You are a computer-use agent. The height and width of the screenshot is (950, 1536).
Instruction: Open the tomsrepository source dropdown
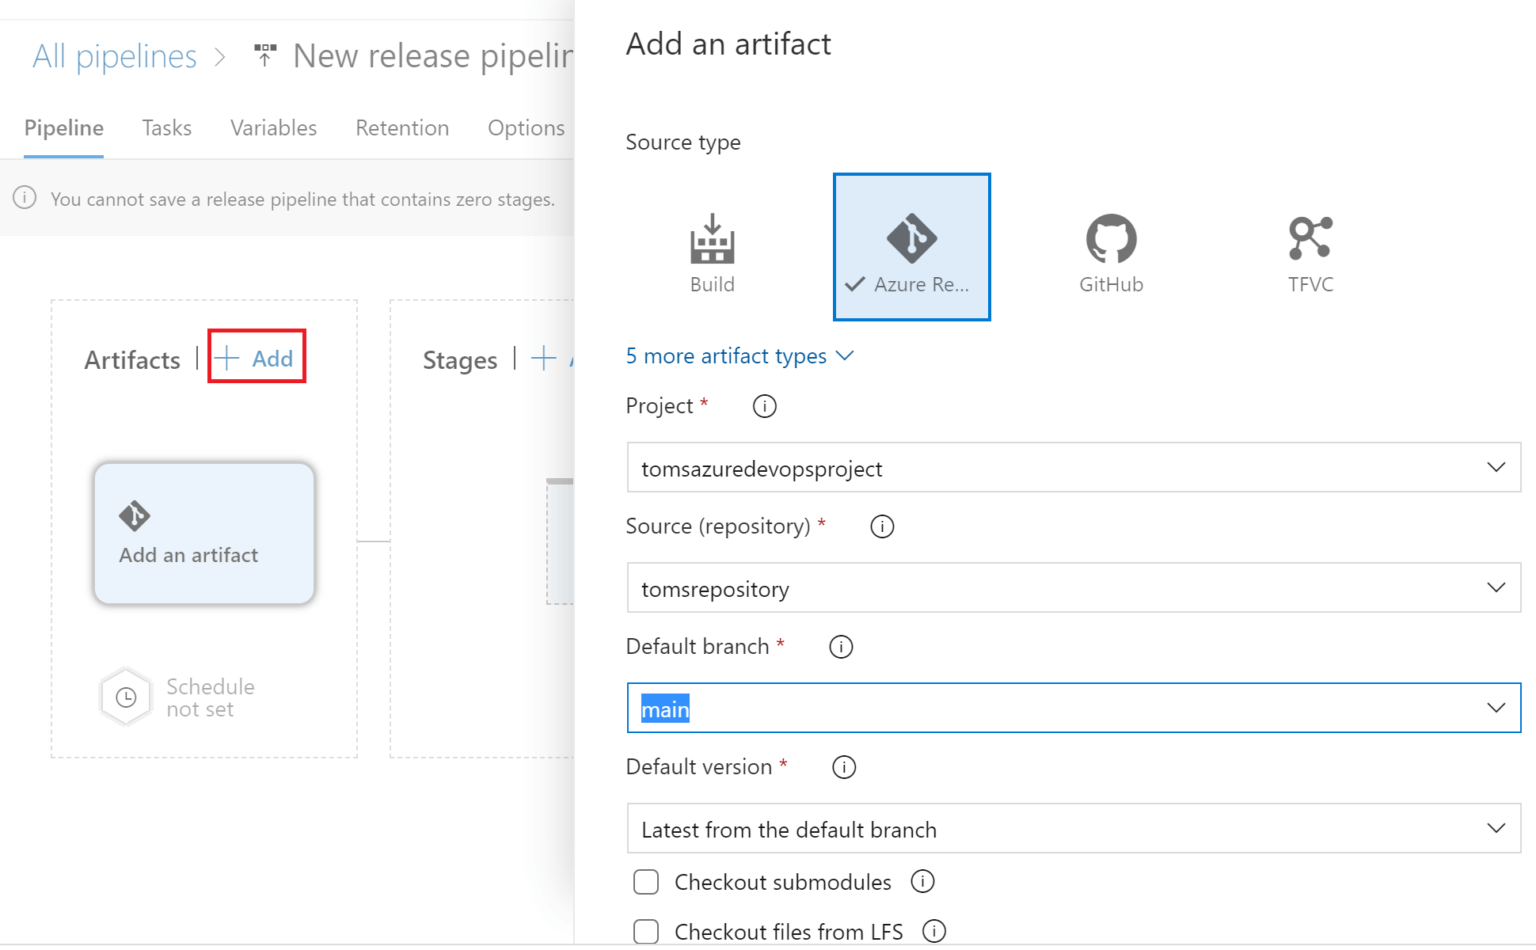[1074, 588]
